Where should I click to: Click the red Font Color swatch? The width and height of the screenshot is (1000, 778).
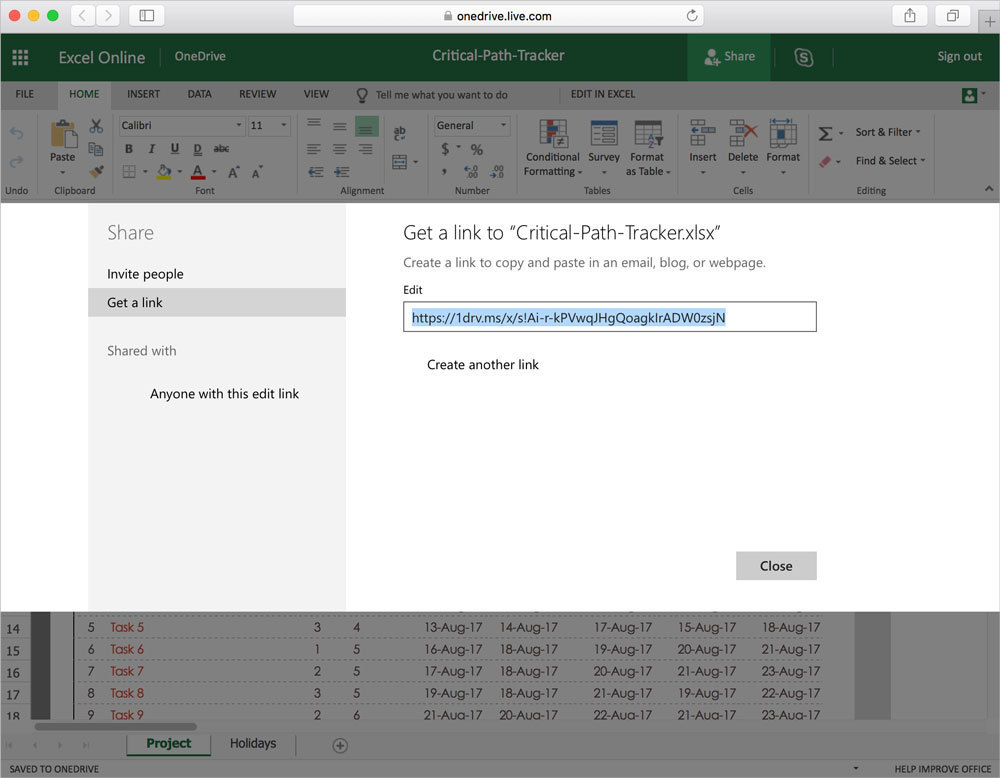[198, 172]
